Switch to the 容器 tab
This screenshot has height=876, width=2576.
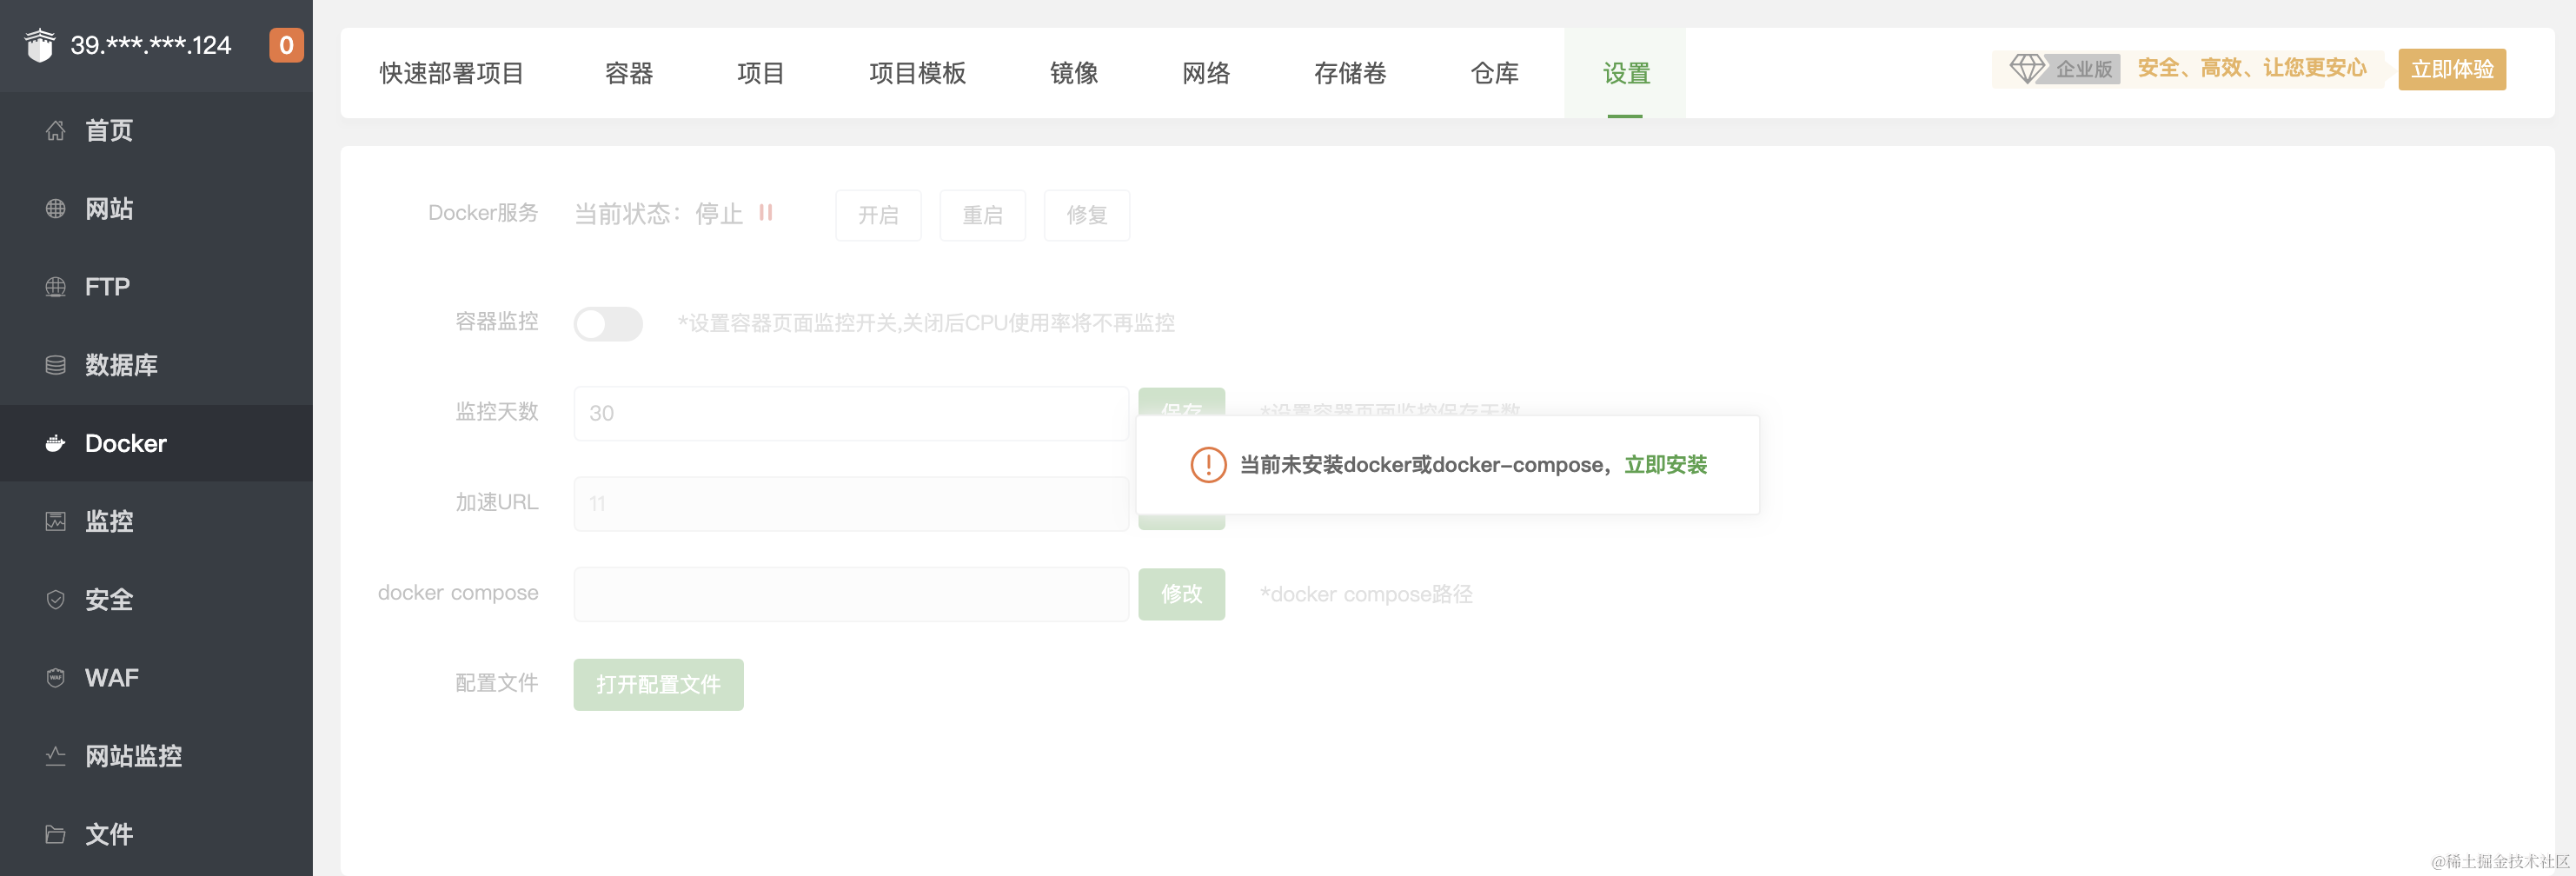[x=628, y=73]
